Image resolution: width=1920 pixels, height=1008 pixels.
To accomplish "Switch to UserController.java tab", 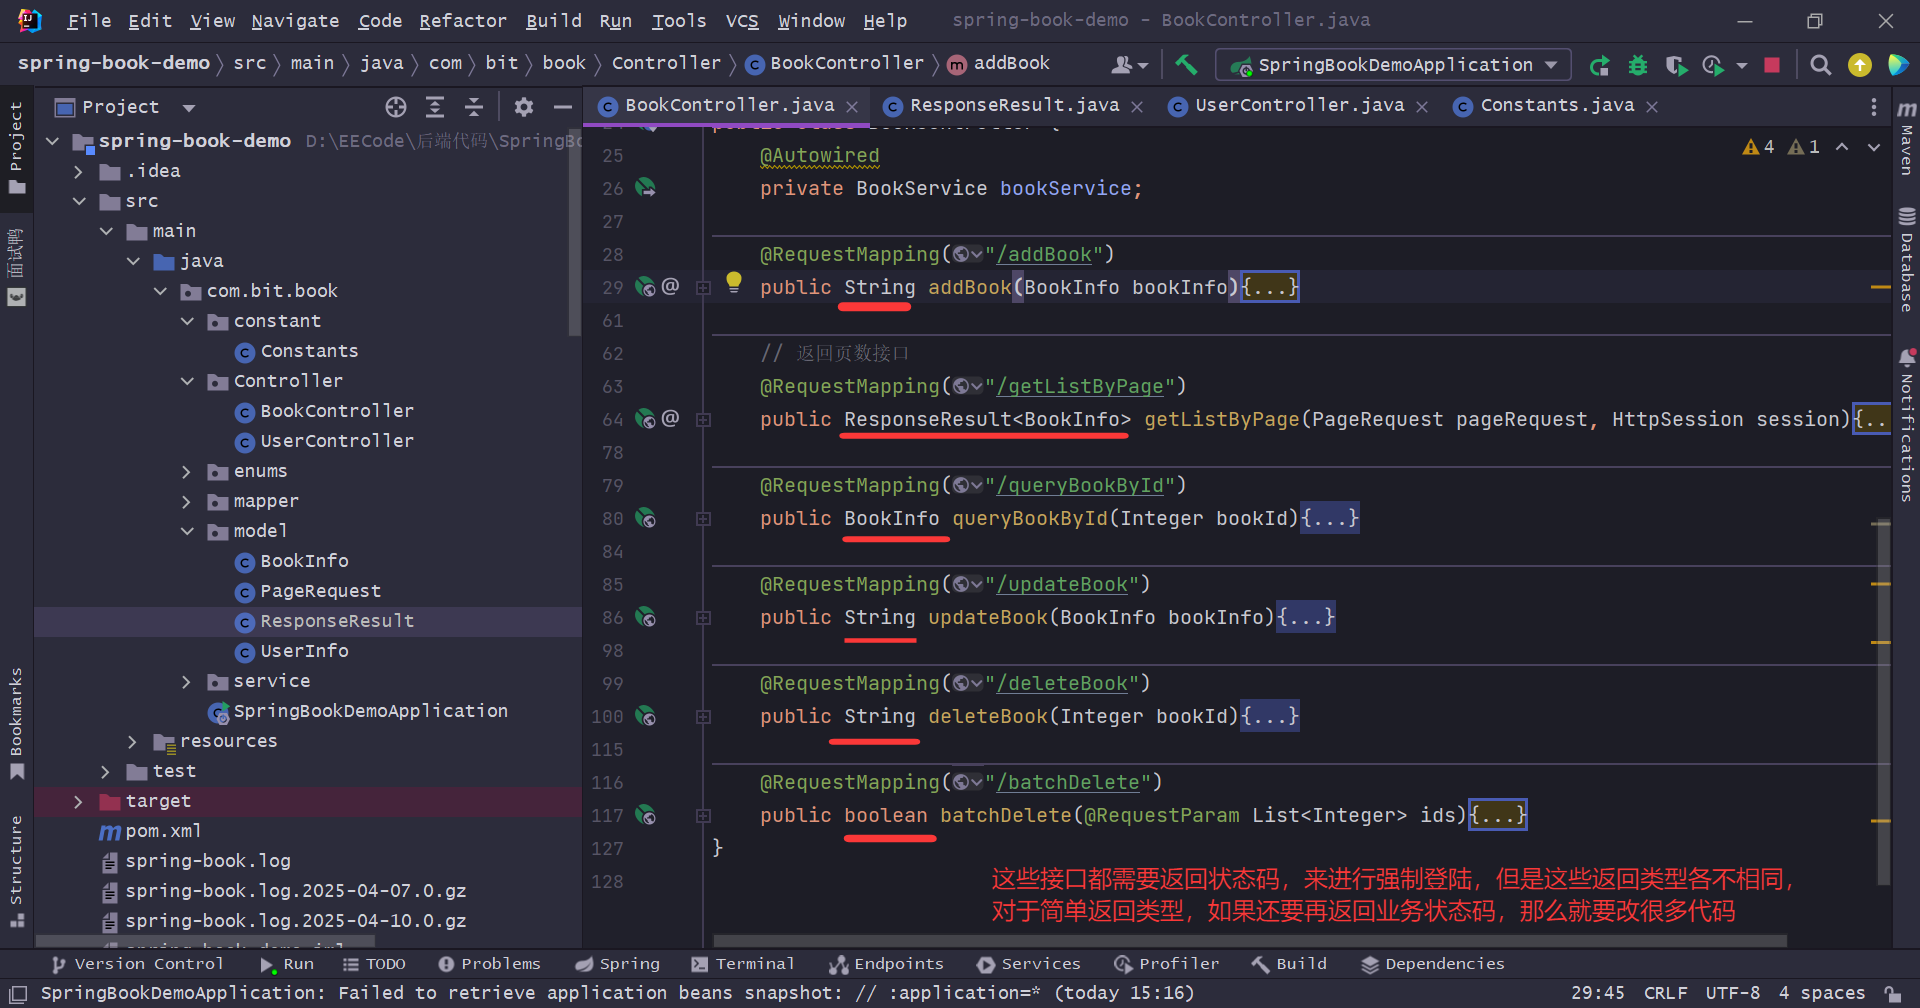I will (1299, 105).
